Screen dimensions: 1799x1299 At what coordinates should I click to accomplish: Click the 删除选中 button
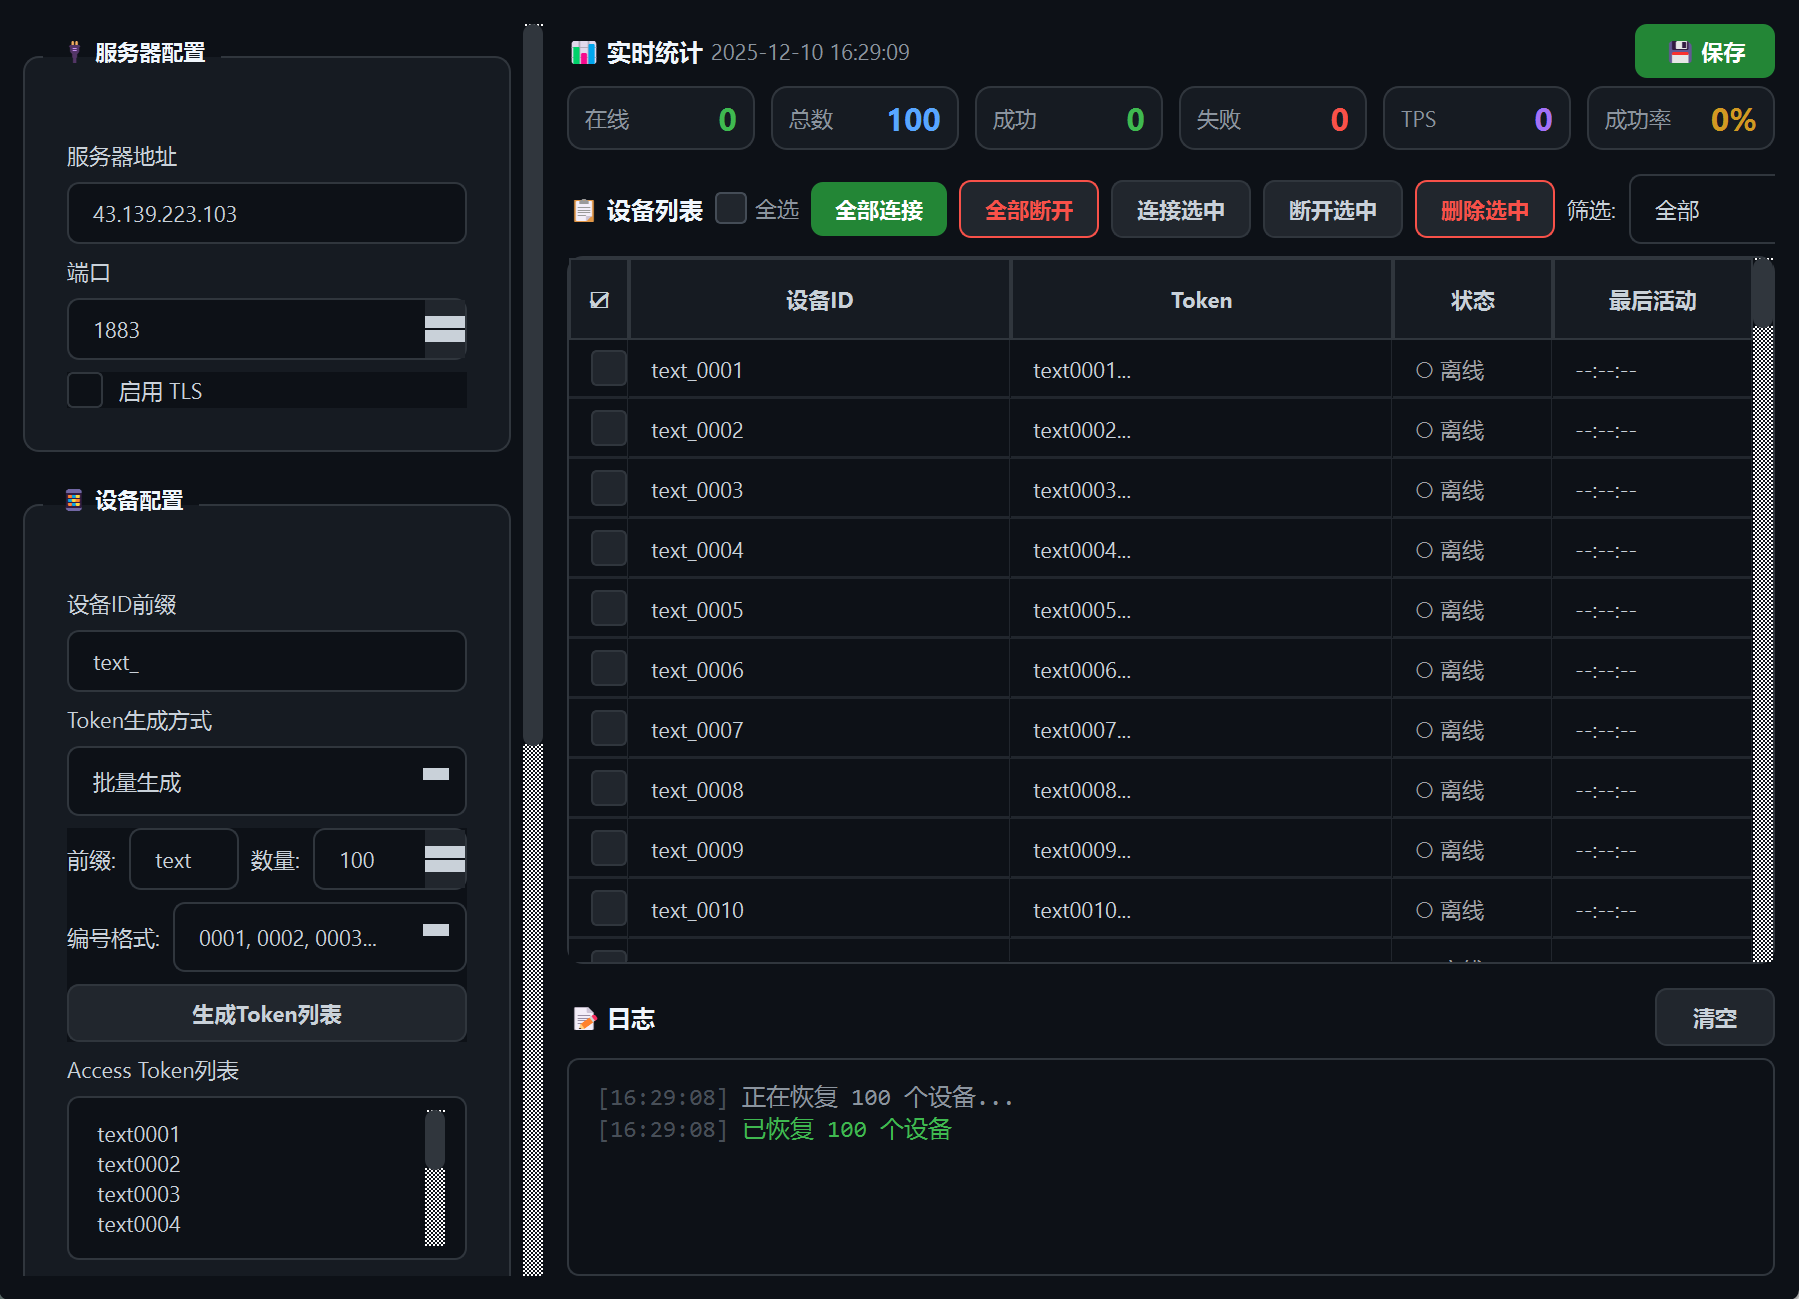[1484, 209]
